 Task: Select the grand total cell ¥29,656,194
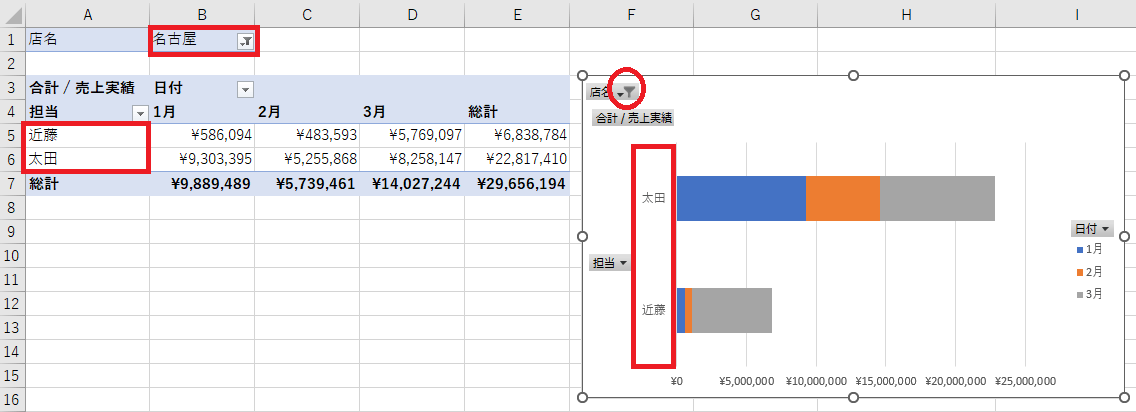tap(516, 184)
